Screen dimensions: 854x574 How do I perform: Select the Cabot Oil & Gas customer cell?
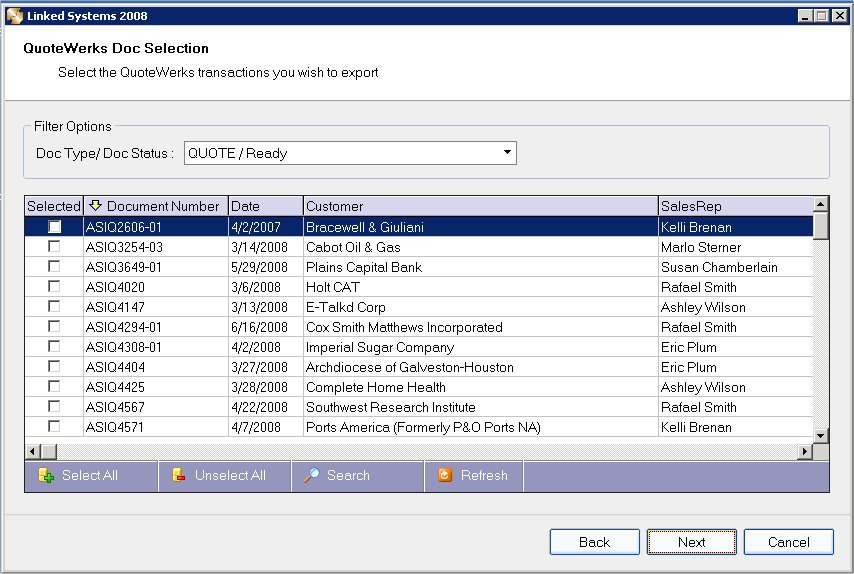pyautogui.click(x=481, y=247)
